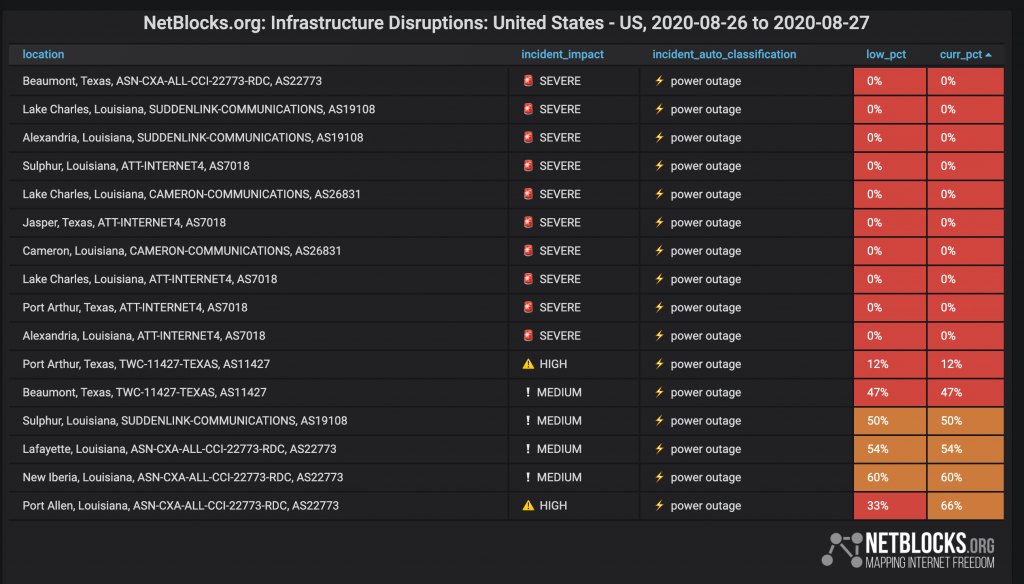Image resolution: width=1024 pixels, height=584 pixels.
Task: Select the location text "Port Allen, Louisiana, ASN-CXA-ALL-CCI-22773-RDC, AS22773"
Action: click(x=180, y=506)
